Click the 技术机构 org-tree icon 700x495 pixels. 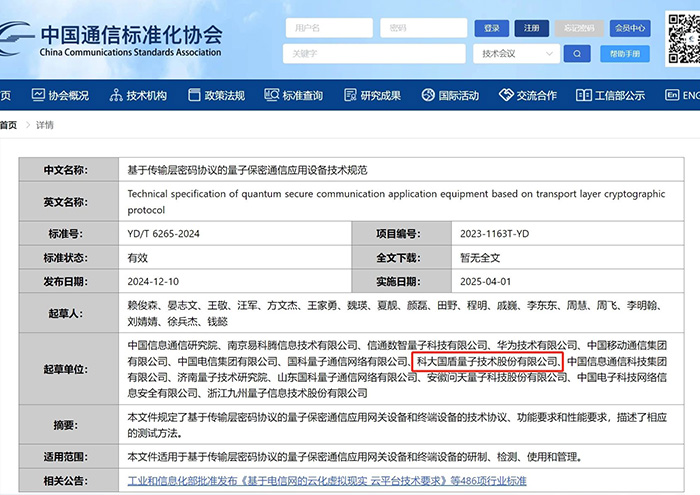tap(116, 95)
